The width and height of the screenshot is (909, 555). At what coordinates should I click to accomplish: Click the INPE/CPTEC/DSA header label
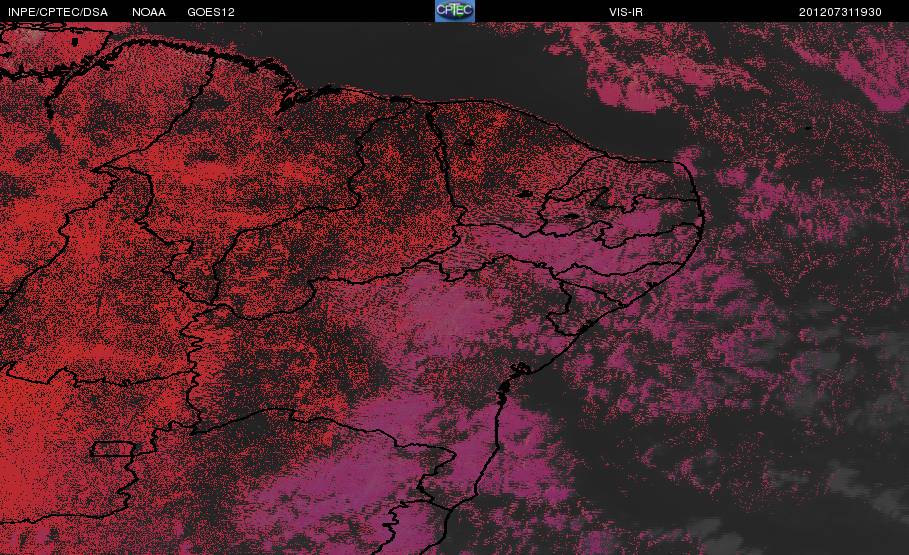pyautogui.click(x=58, y=12)
